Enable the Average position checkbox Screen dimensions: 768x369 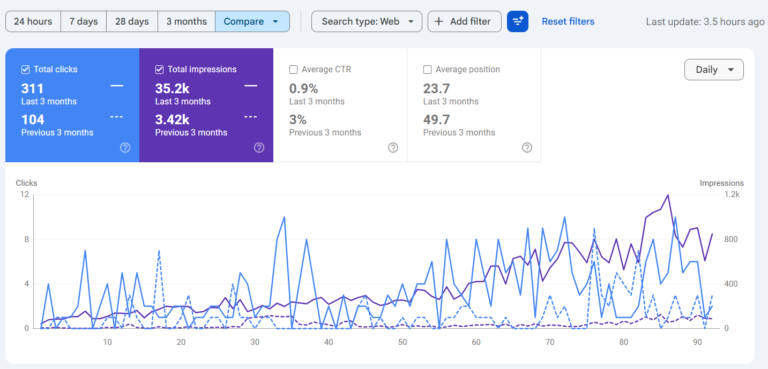427,70
